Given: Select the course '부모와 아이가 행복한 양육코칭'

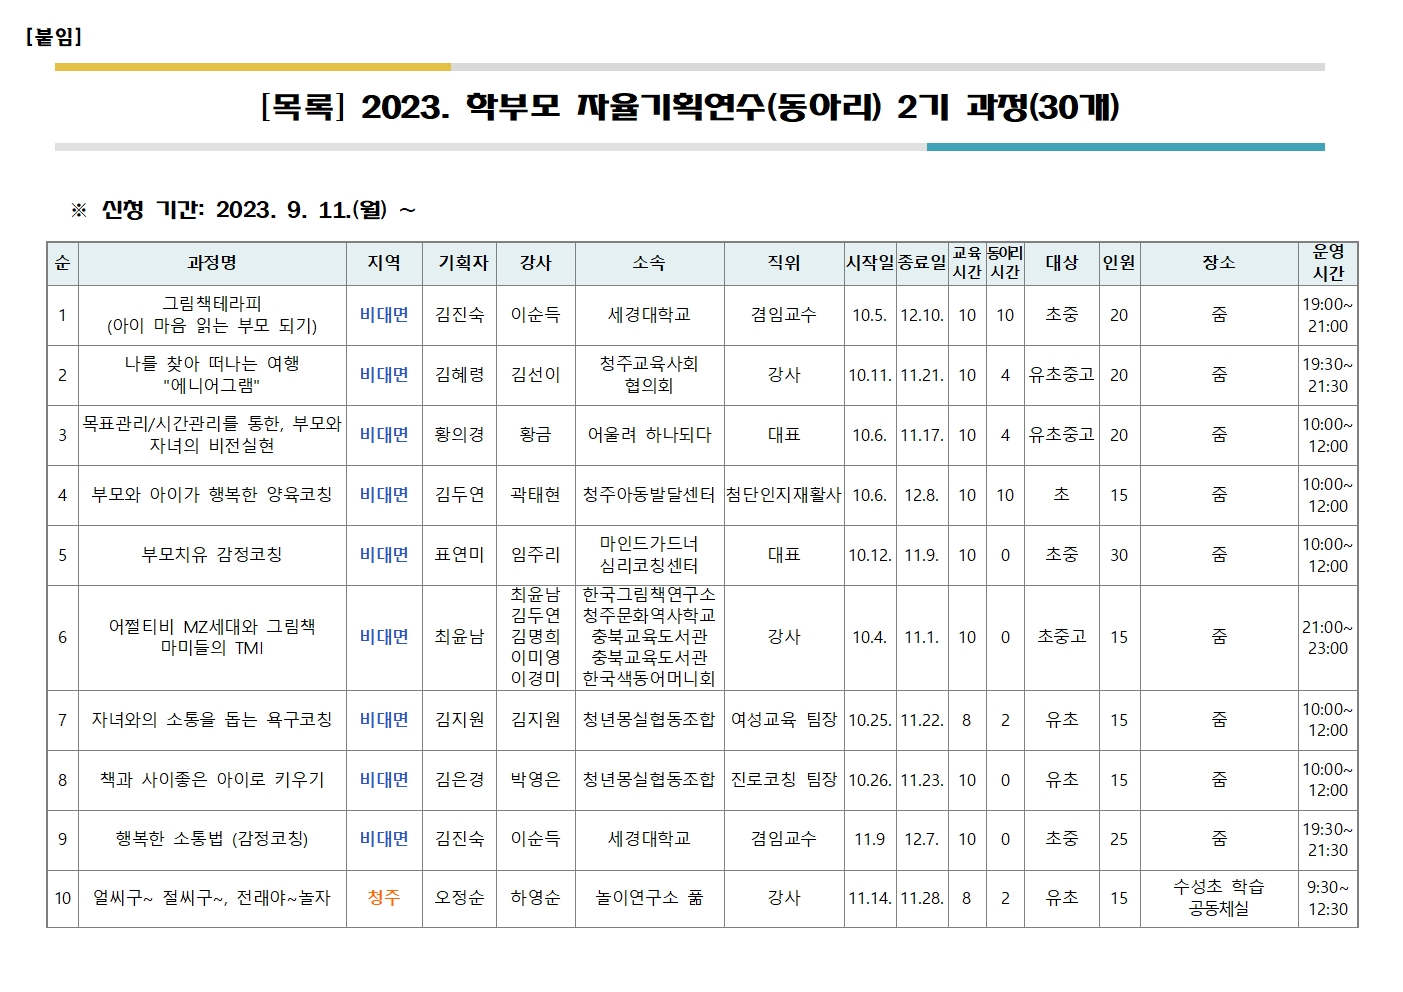Looking at the screenshot, I should [212, 495].
